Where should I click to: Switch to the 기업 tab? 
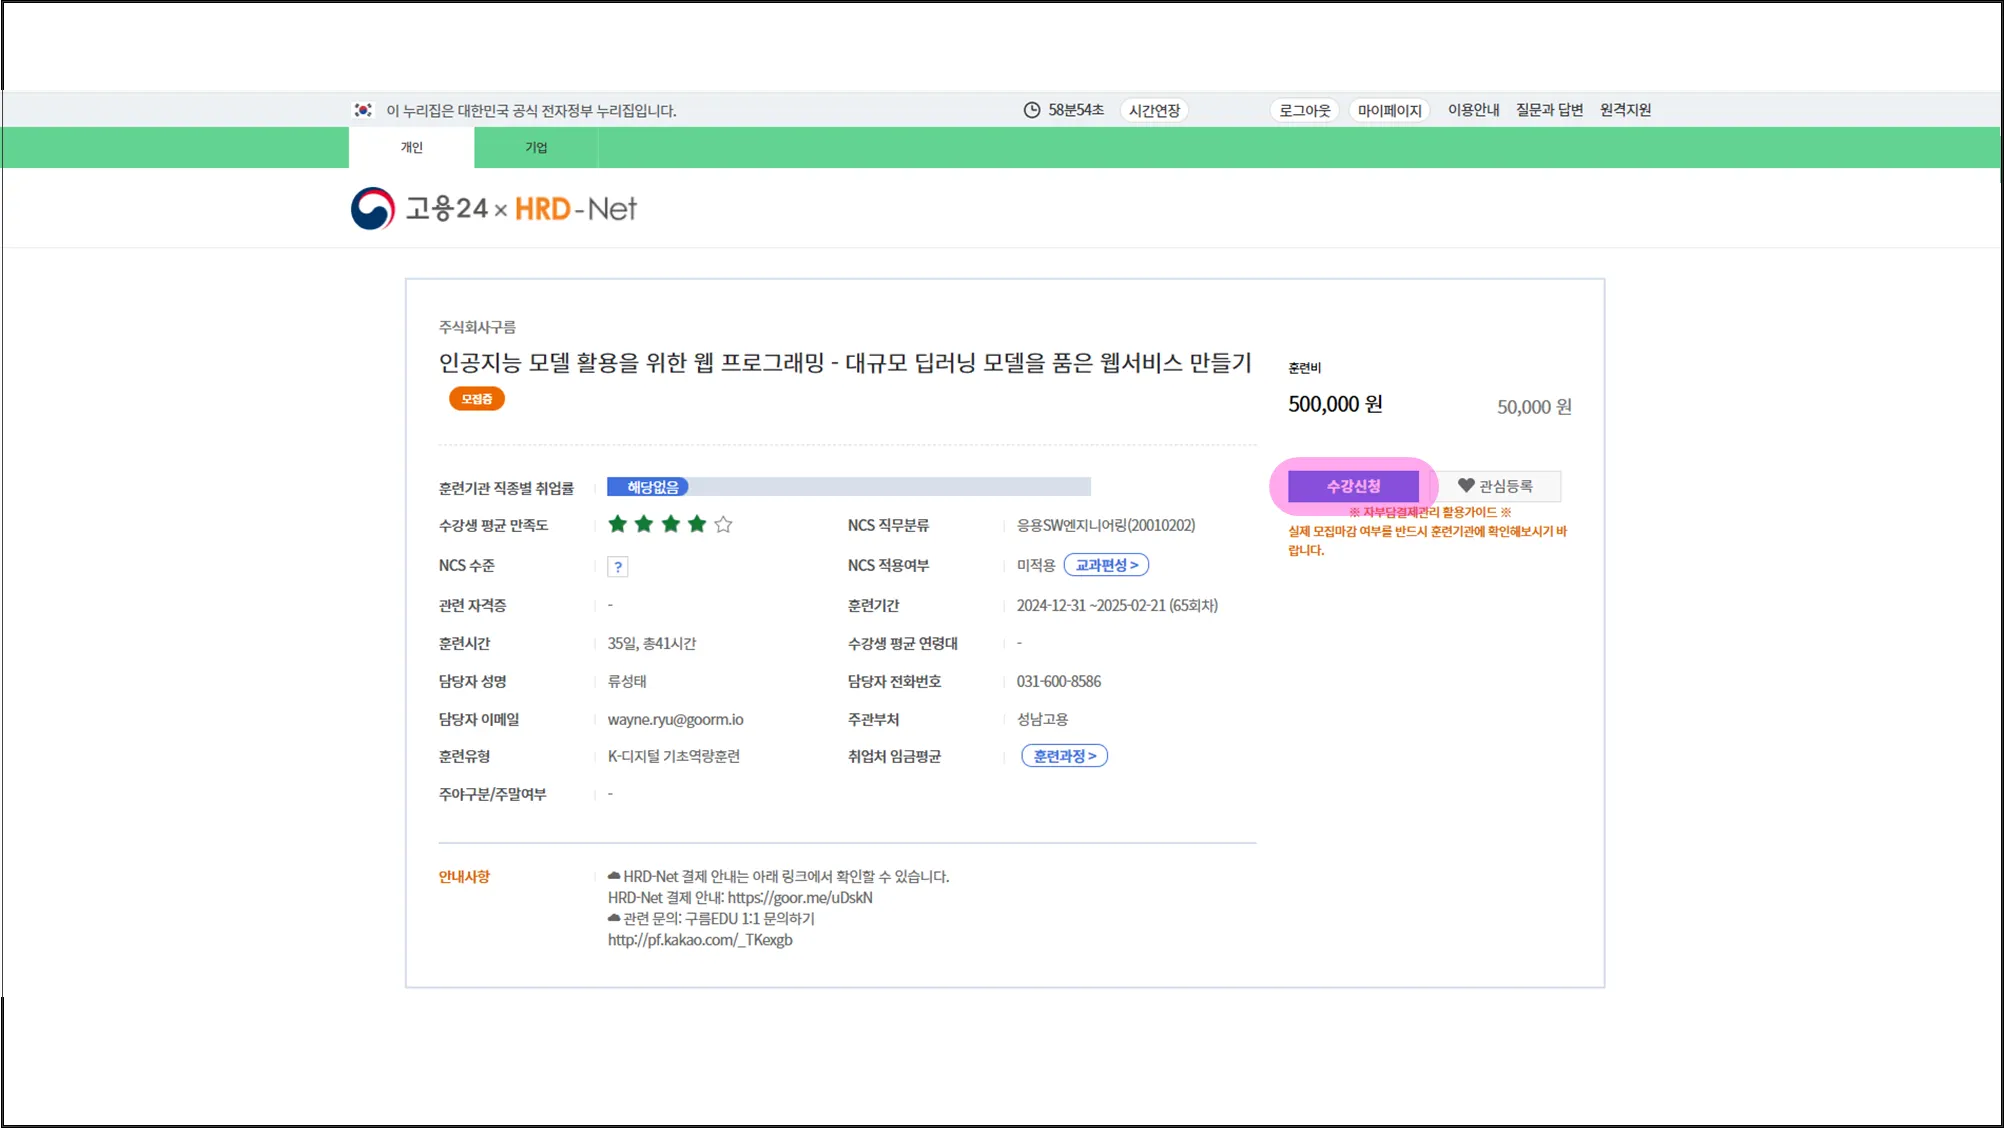pyautogui.click(x=536, y=148)
